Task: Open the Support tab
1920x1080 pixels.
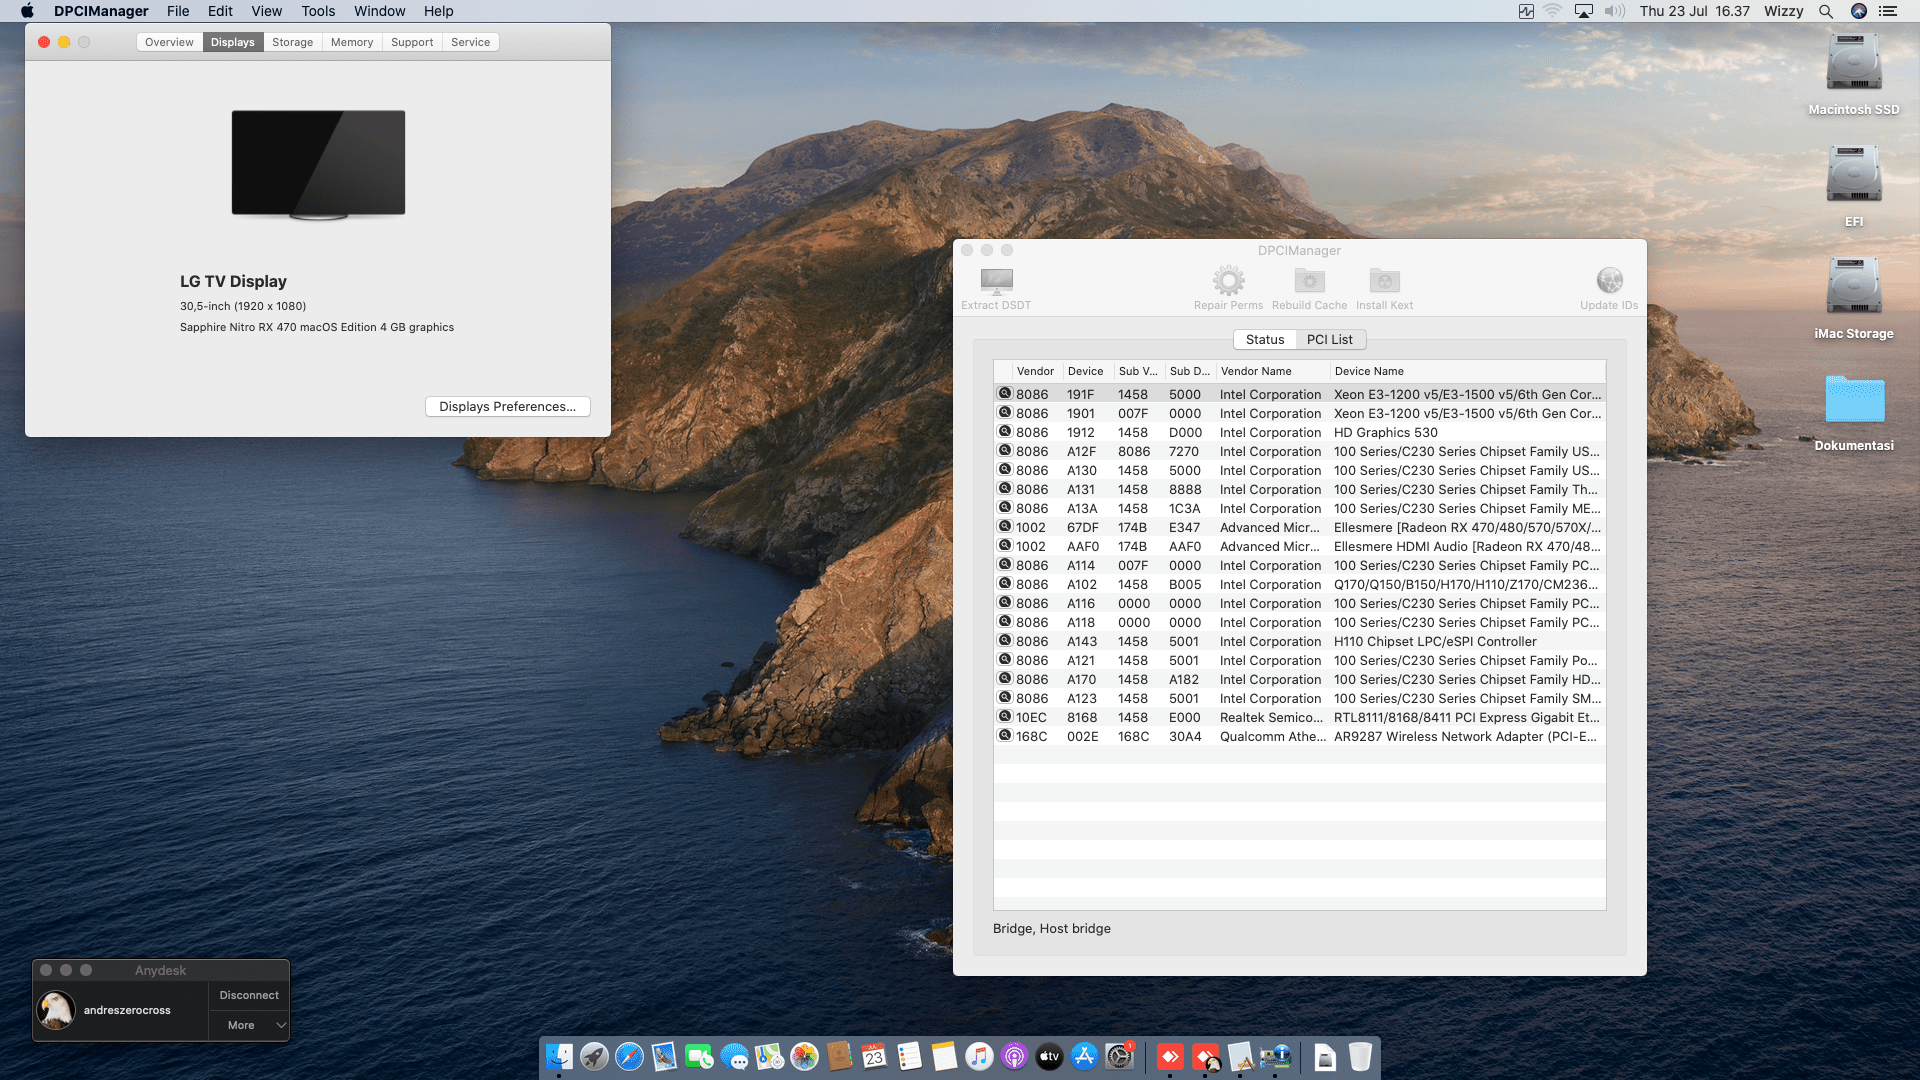Action: click(x=412, y=42)
